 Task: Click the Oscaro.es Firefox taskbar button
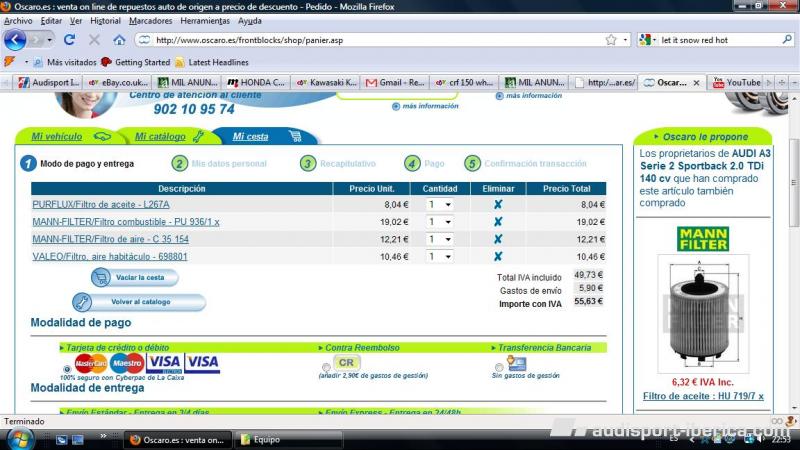click(x=178, y=439)
